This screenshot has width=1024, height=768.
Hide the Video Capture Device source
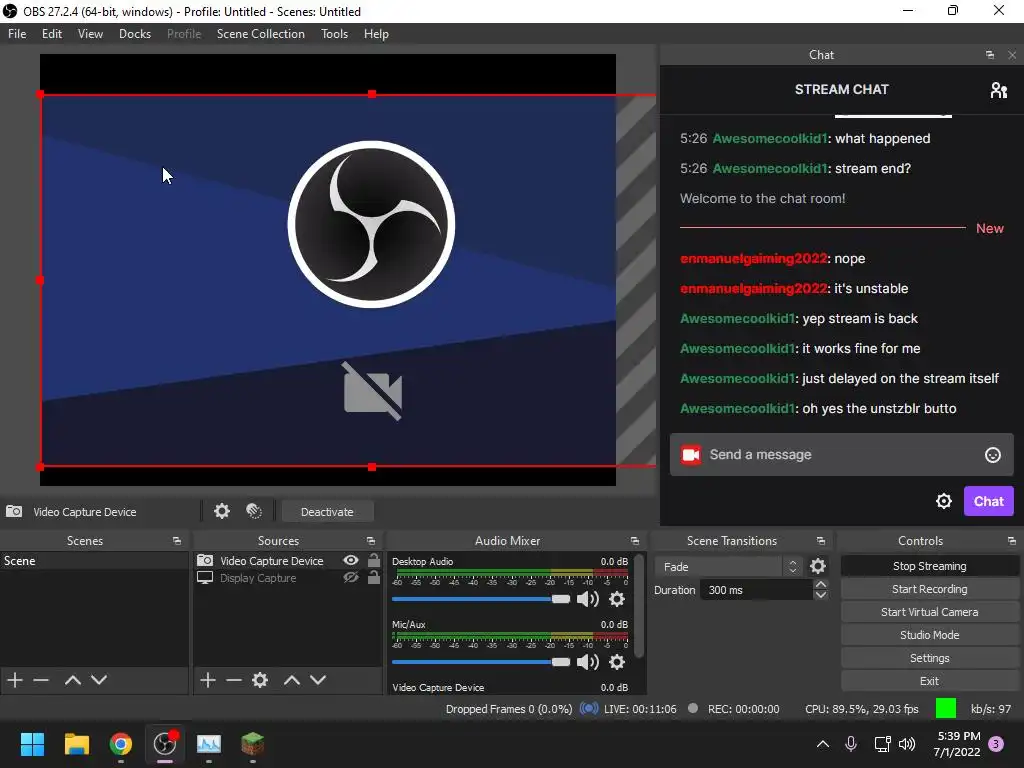pyautogui.click(x=351, y=560)
